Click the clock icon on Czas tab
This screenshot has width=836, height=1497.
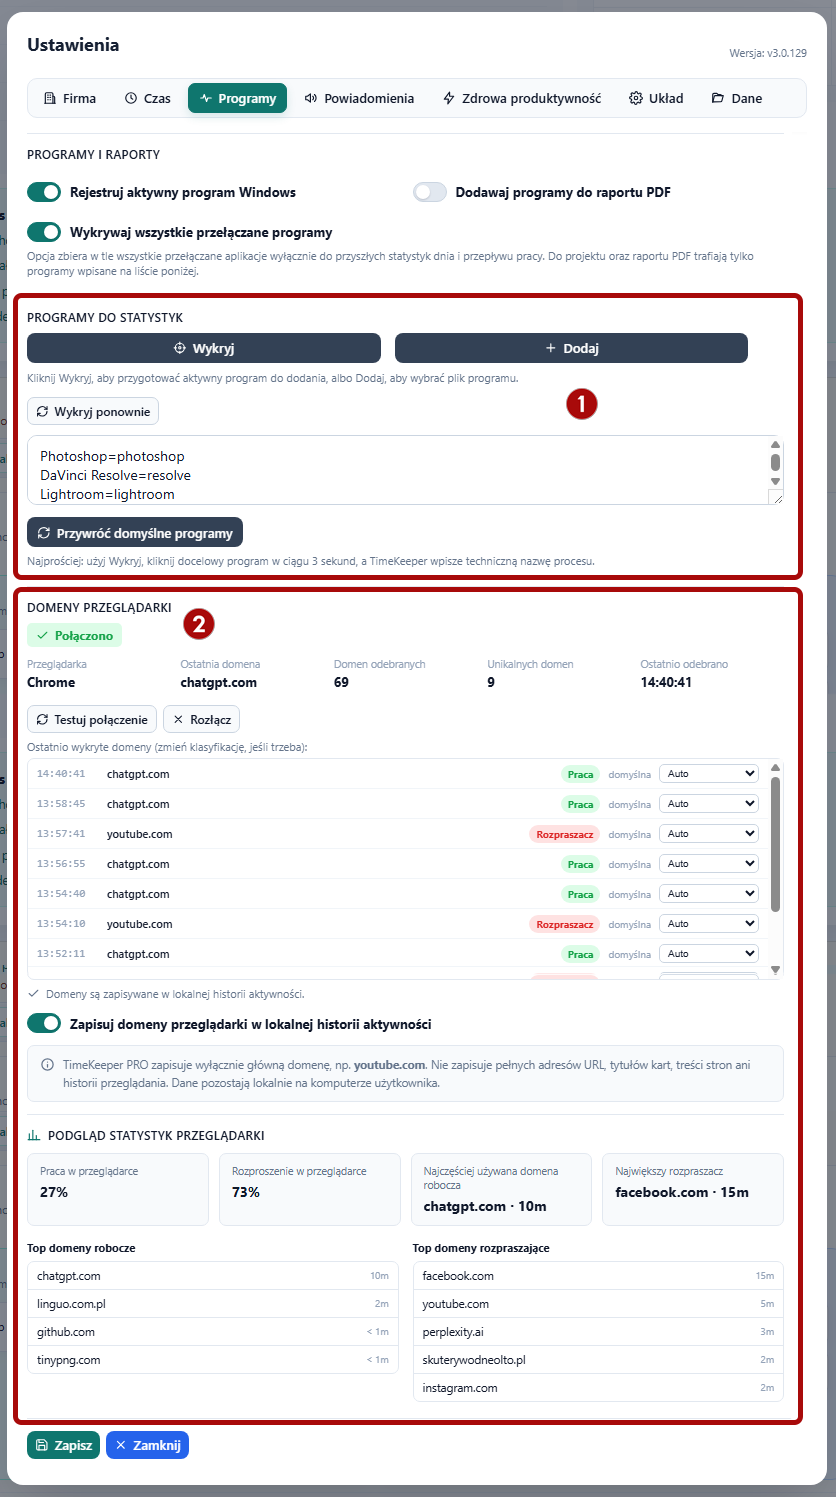coord(131,98)
